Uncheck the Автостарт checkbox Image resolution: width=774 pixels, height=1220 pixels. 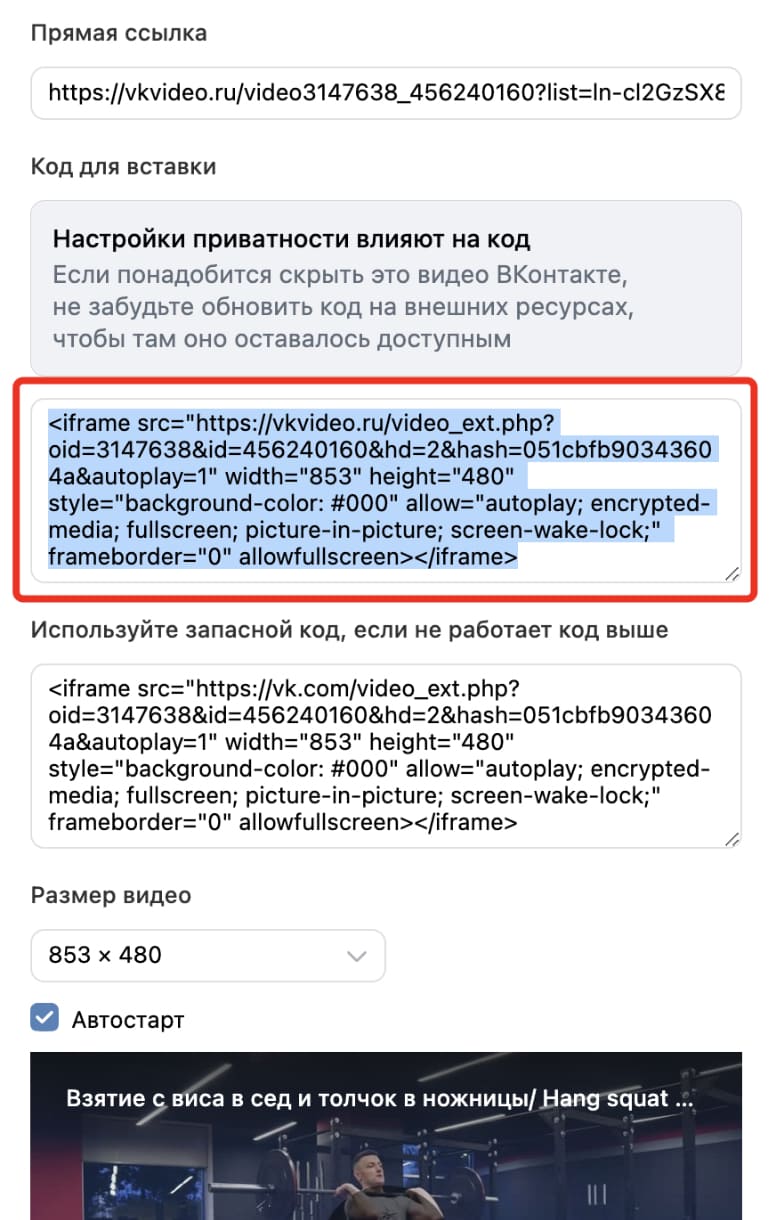click(x=44, y=1019)
